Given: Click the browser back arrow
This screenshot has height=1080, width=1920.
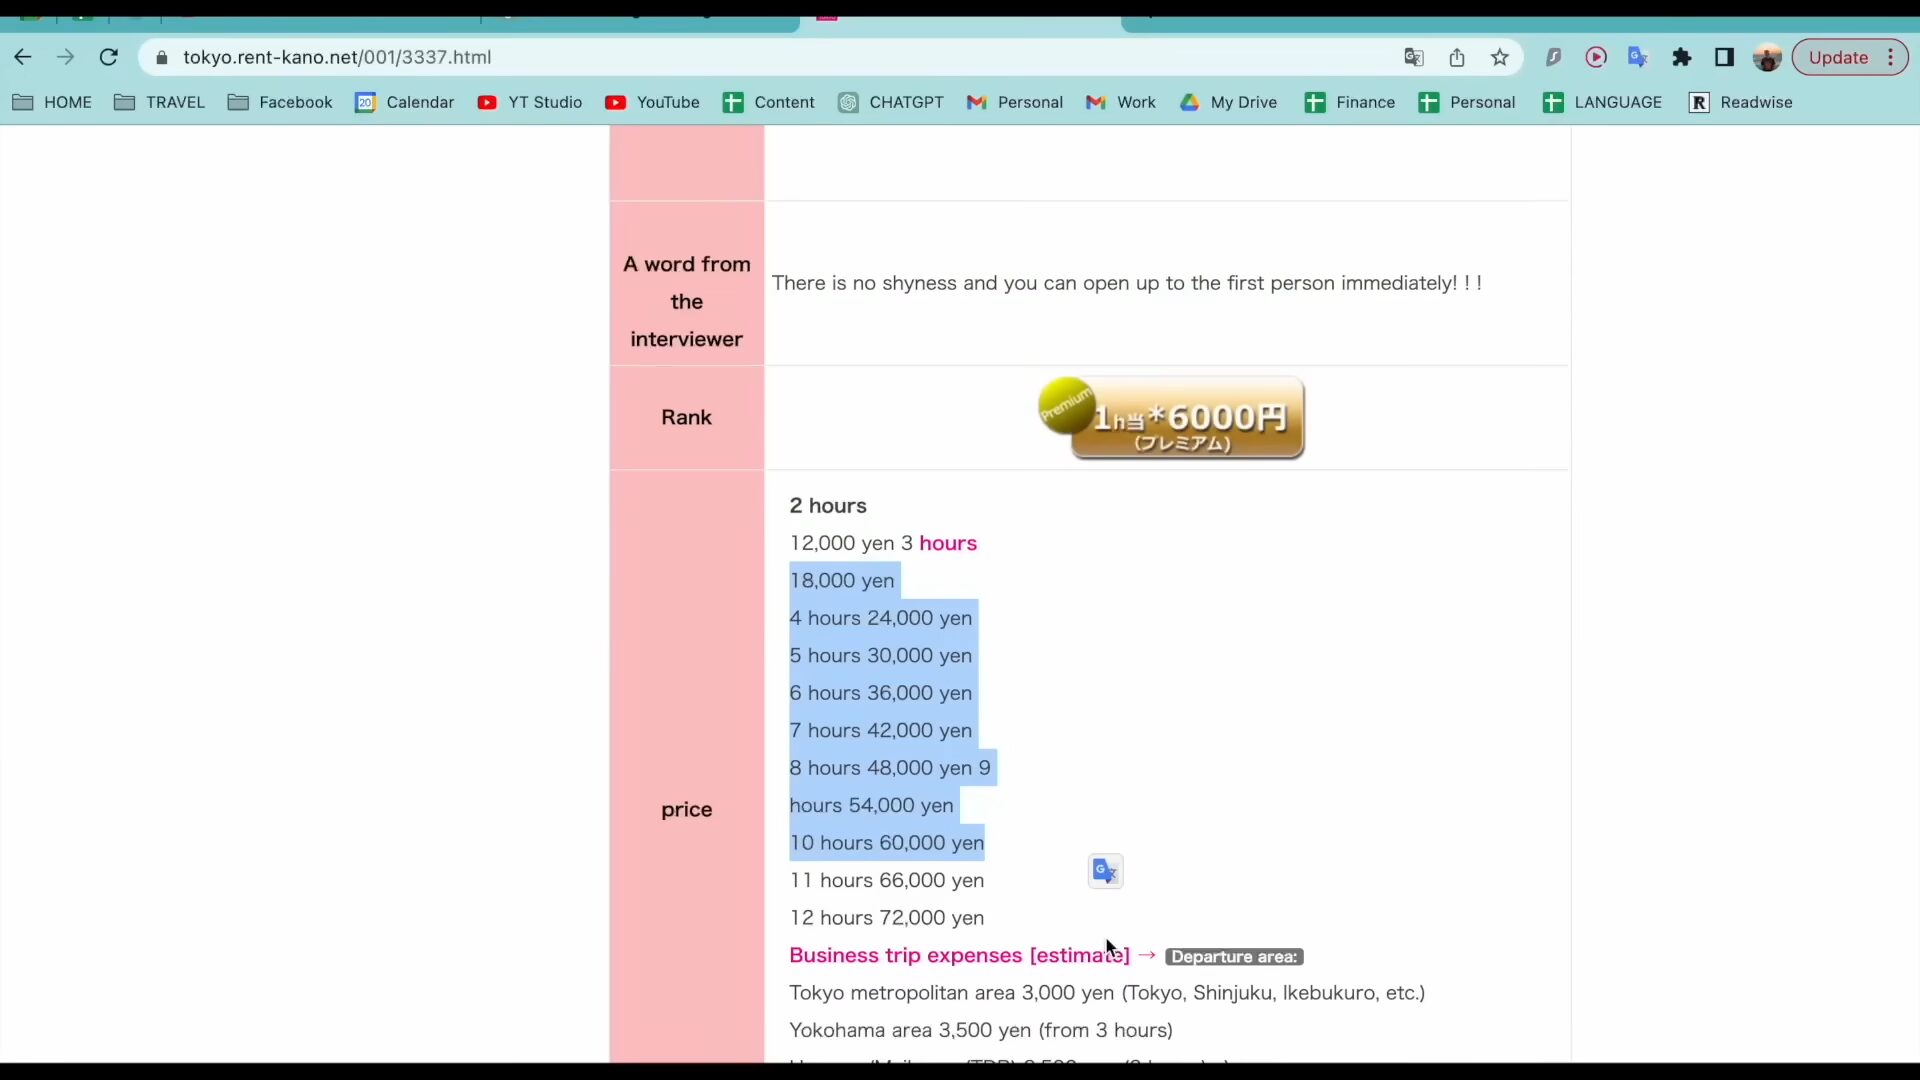Looking at the screenshot, I should tap(22, 57).
